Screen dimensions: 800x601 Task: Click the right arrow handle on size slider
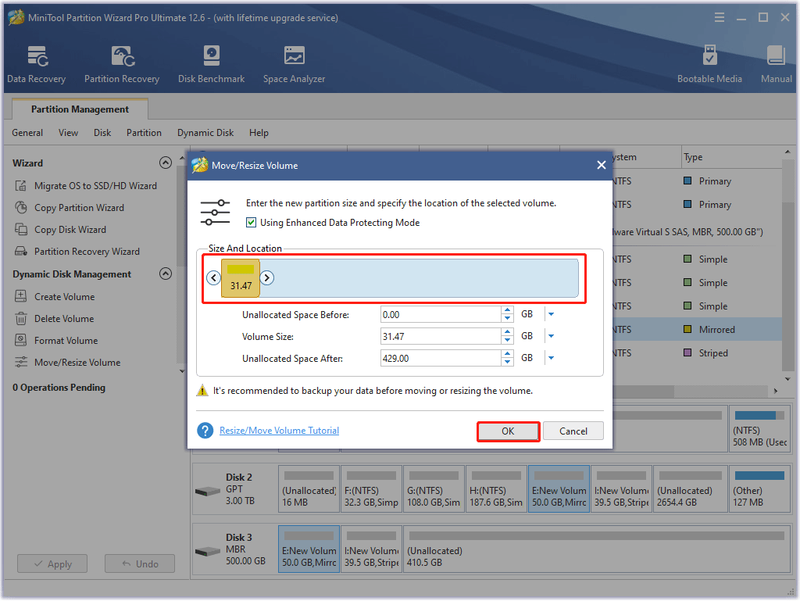click(x=267, y=278)
